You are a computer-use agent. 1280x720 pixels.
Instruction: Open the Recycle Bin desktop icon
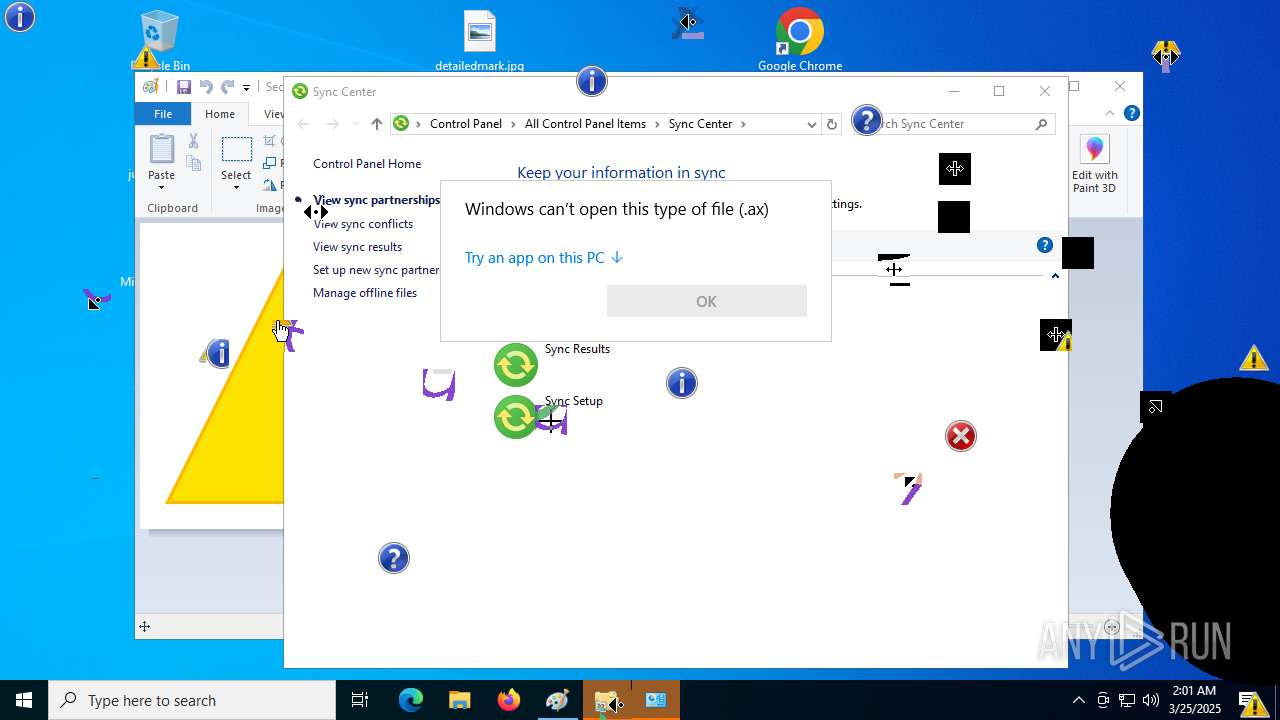pyautogui.click(x=160, y=42)
